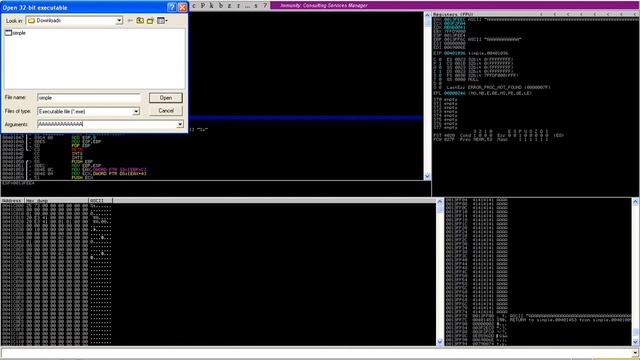Select the 'simple' executable file
The height and width of the screenshot is (360, 640).
[16, 33]
